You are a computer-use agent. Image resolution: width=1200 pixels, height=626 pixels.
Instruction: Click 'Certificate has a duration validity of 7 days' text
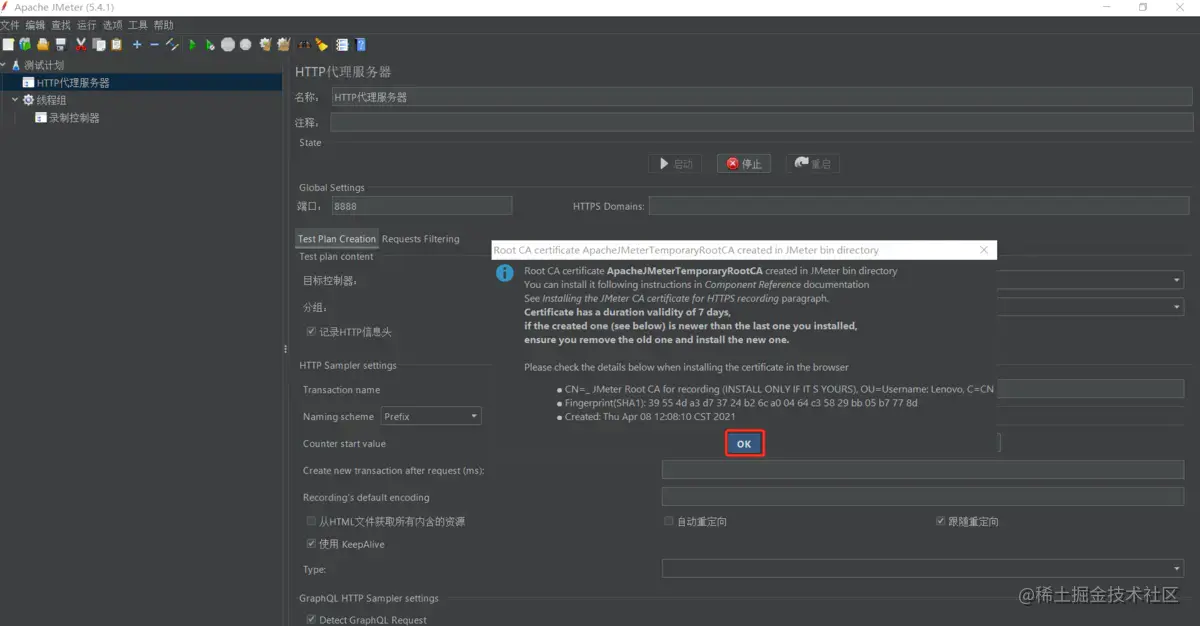(627, 312)
